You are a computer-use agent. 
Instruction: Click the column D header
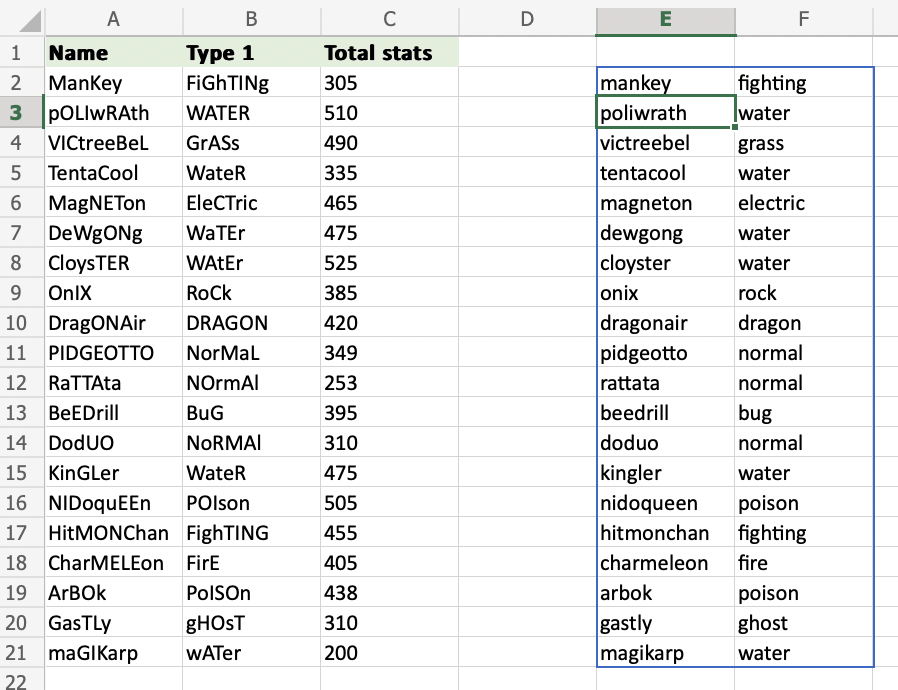527,19
